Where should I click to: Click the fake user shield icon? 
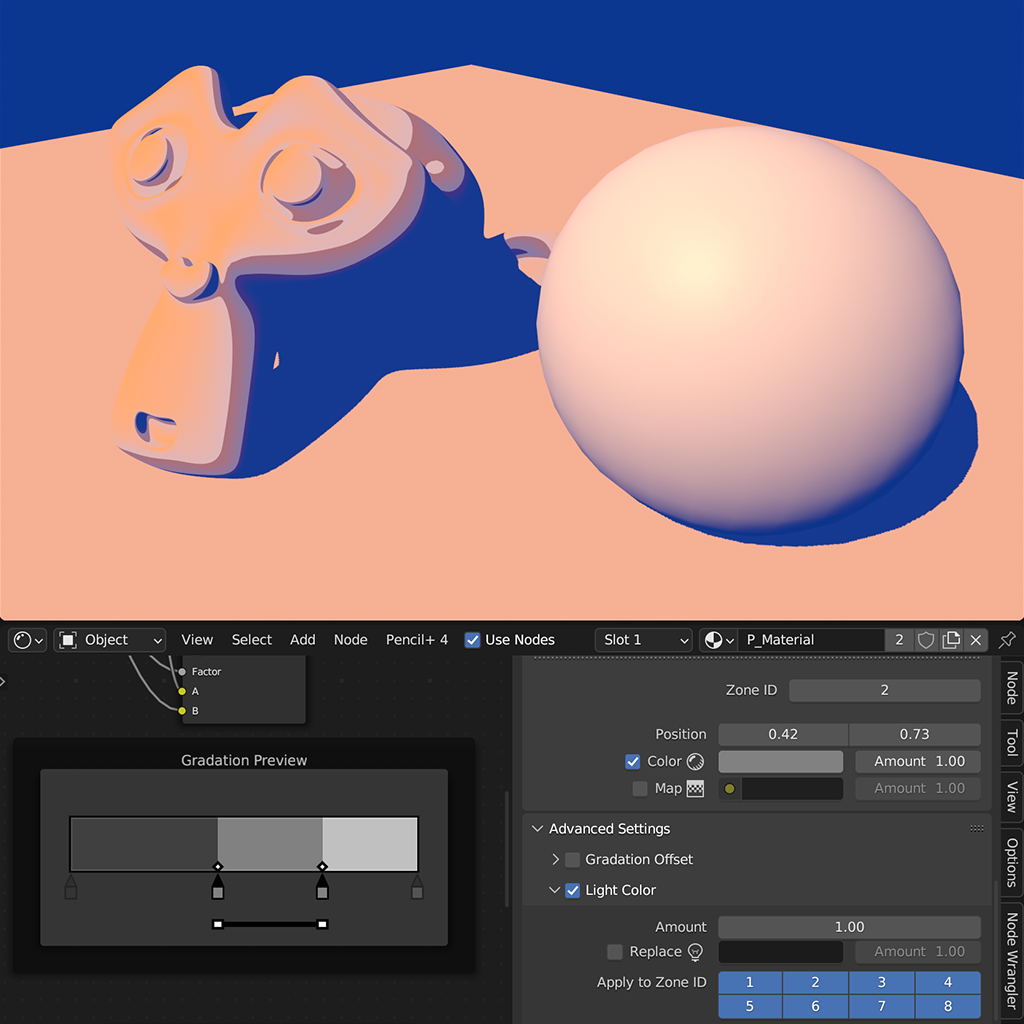tap(926, 640)
